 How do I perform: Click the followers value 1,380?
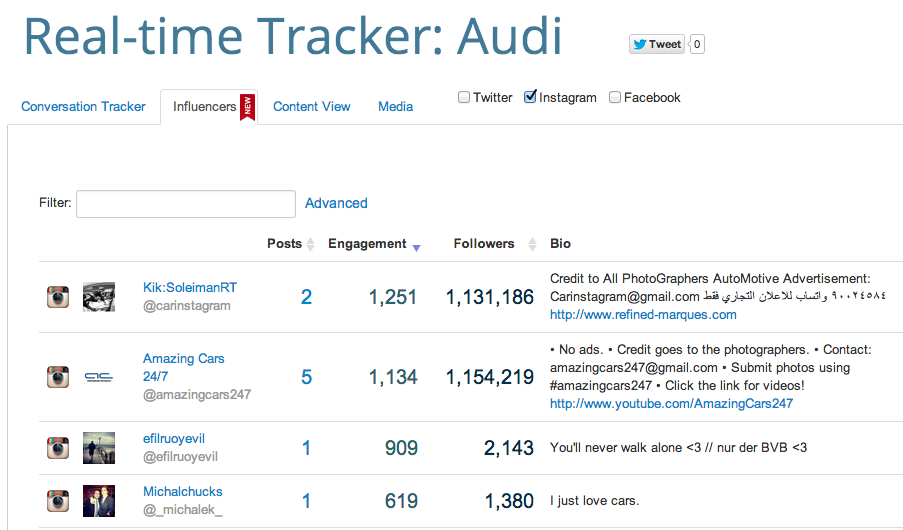pos(509,501)
